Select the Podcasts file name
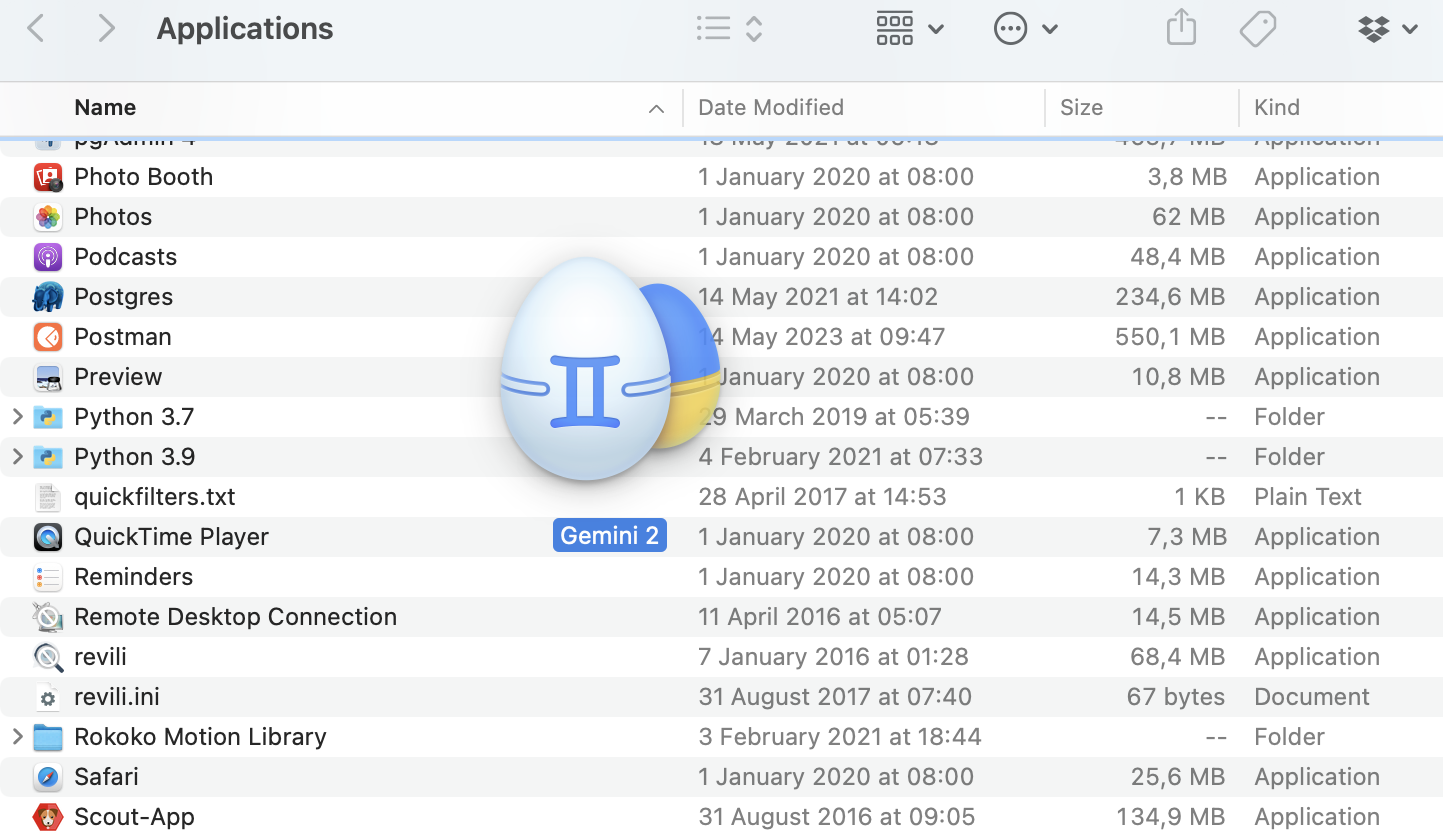Viewport: 1443px width, 834px height. pyautogui.click(x=125, y=257)
